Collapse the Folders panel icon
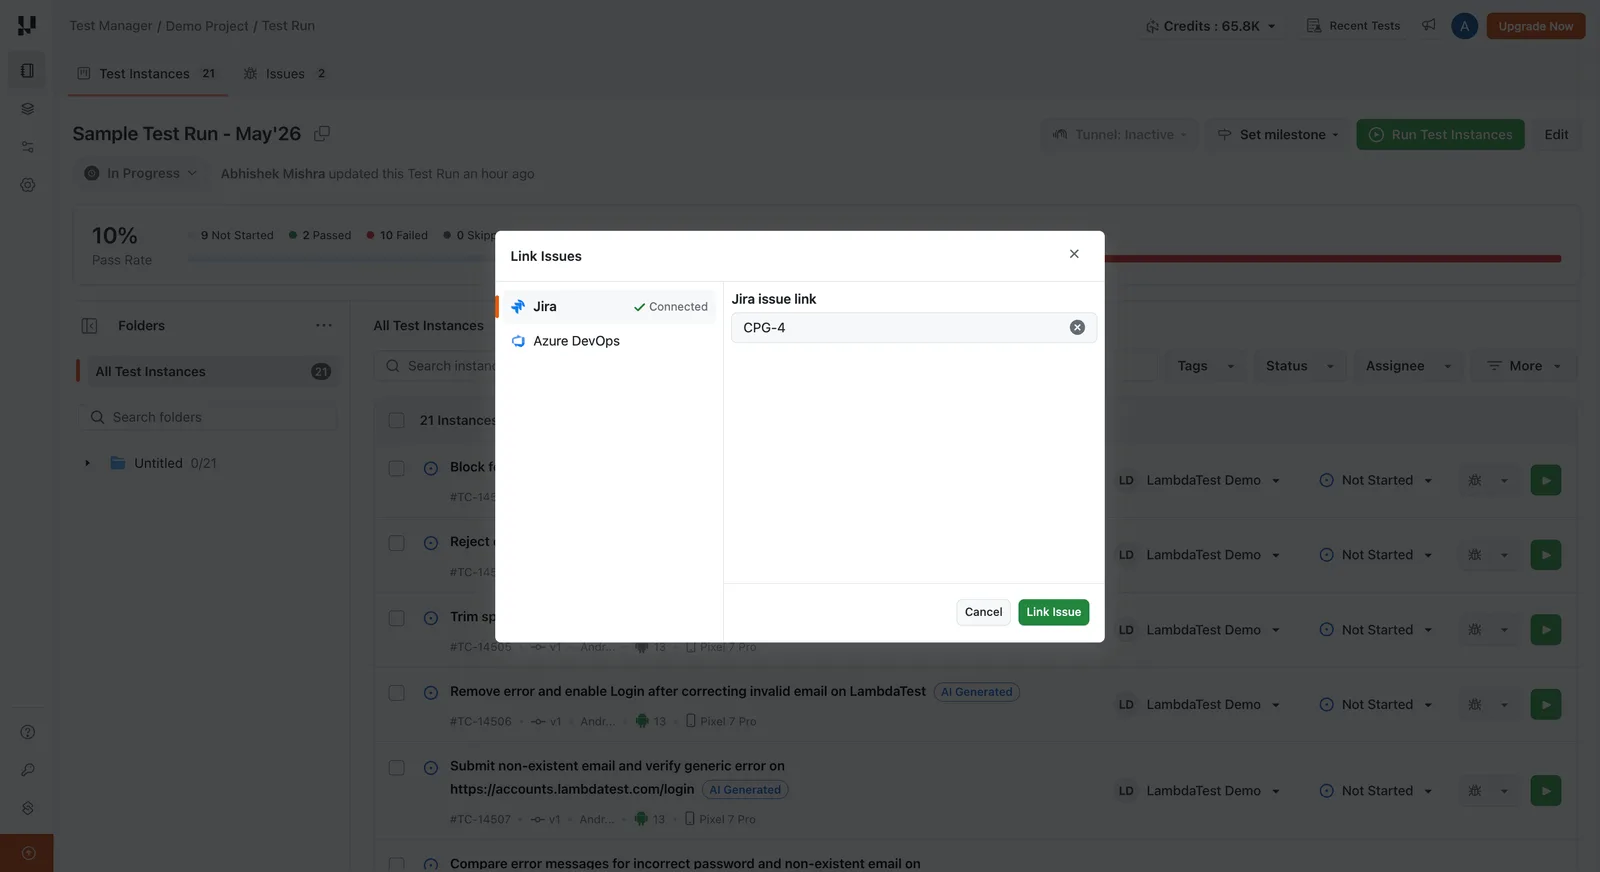Image resolution: width=1600 pixels, height=872 pixels. (89, 326)
